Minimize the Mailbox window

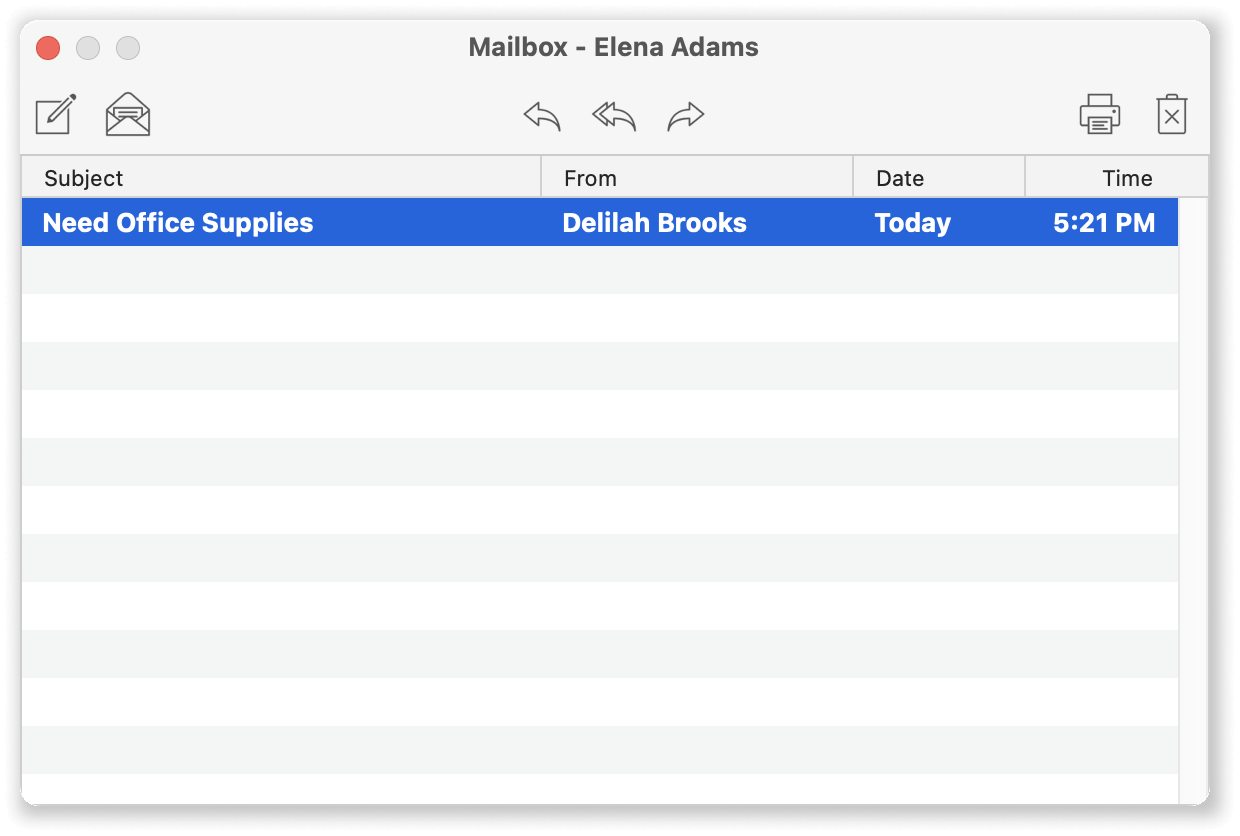88,47
